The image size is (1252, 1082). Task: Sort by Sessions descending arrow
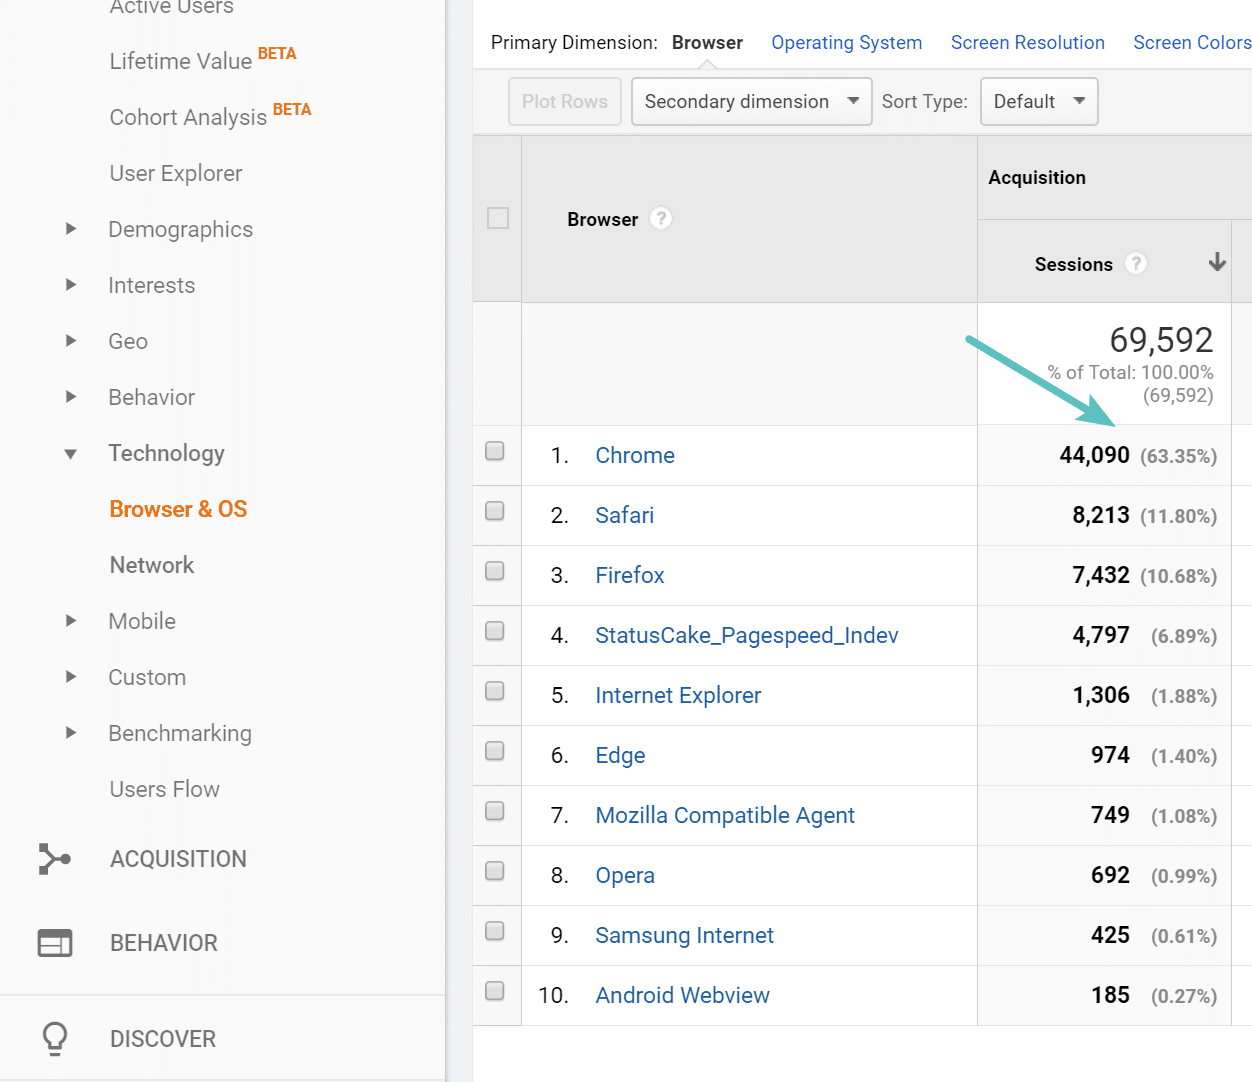[1217, 262]
